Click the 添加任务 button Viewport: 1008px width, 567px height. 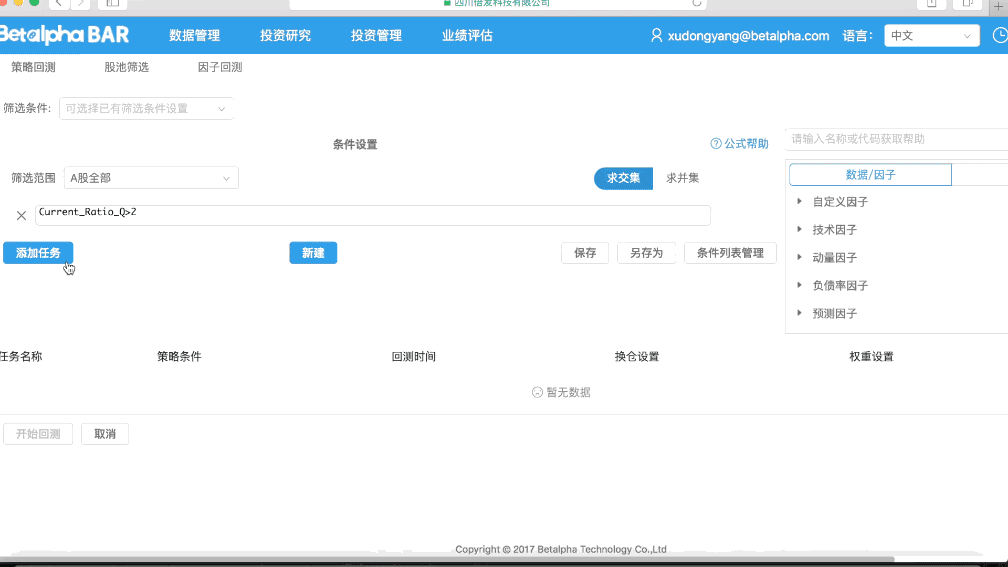[x=38, y=253]
